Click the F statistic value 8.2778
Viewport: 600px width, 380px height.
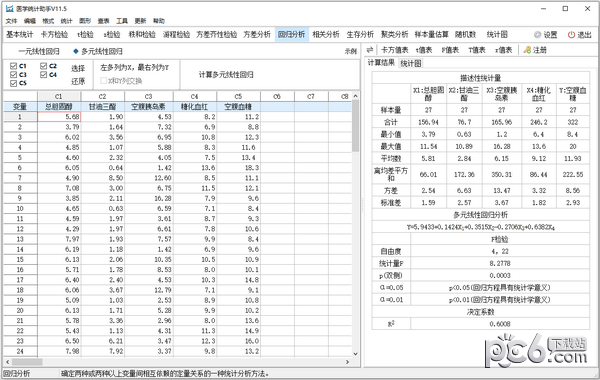click(x=500, y=263)
